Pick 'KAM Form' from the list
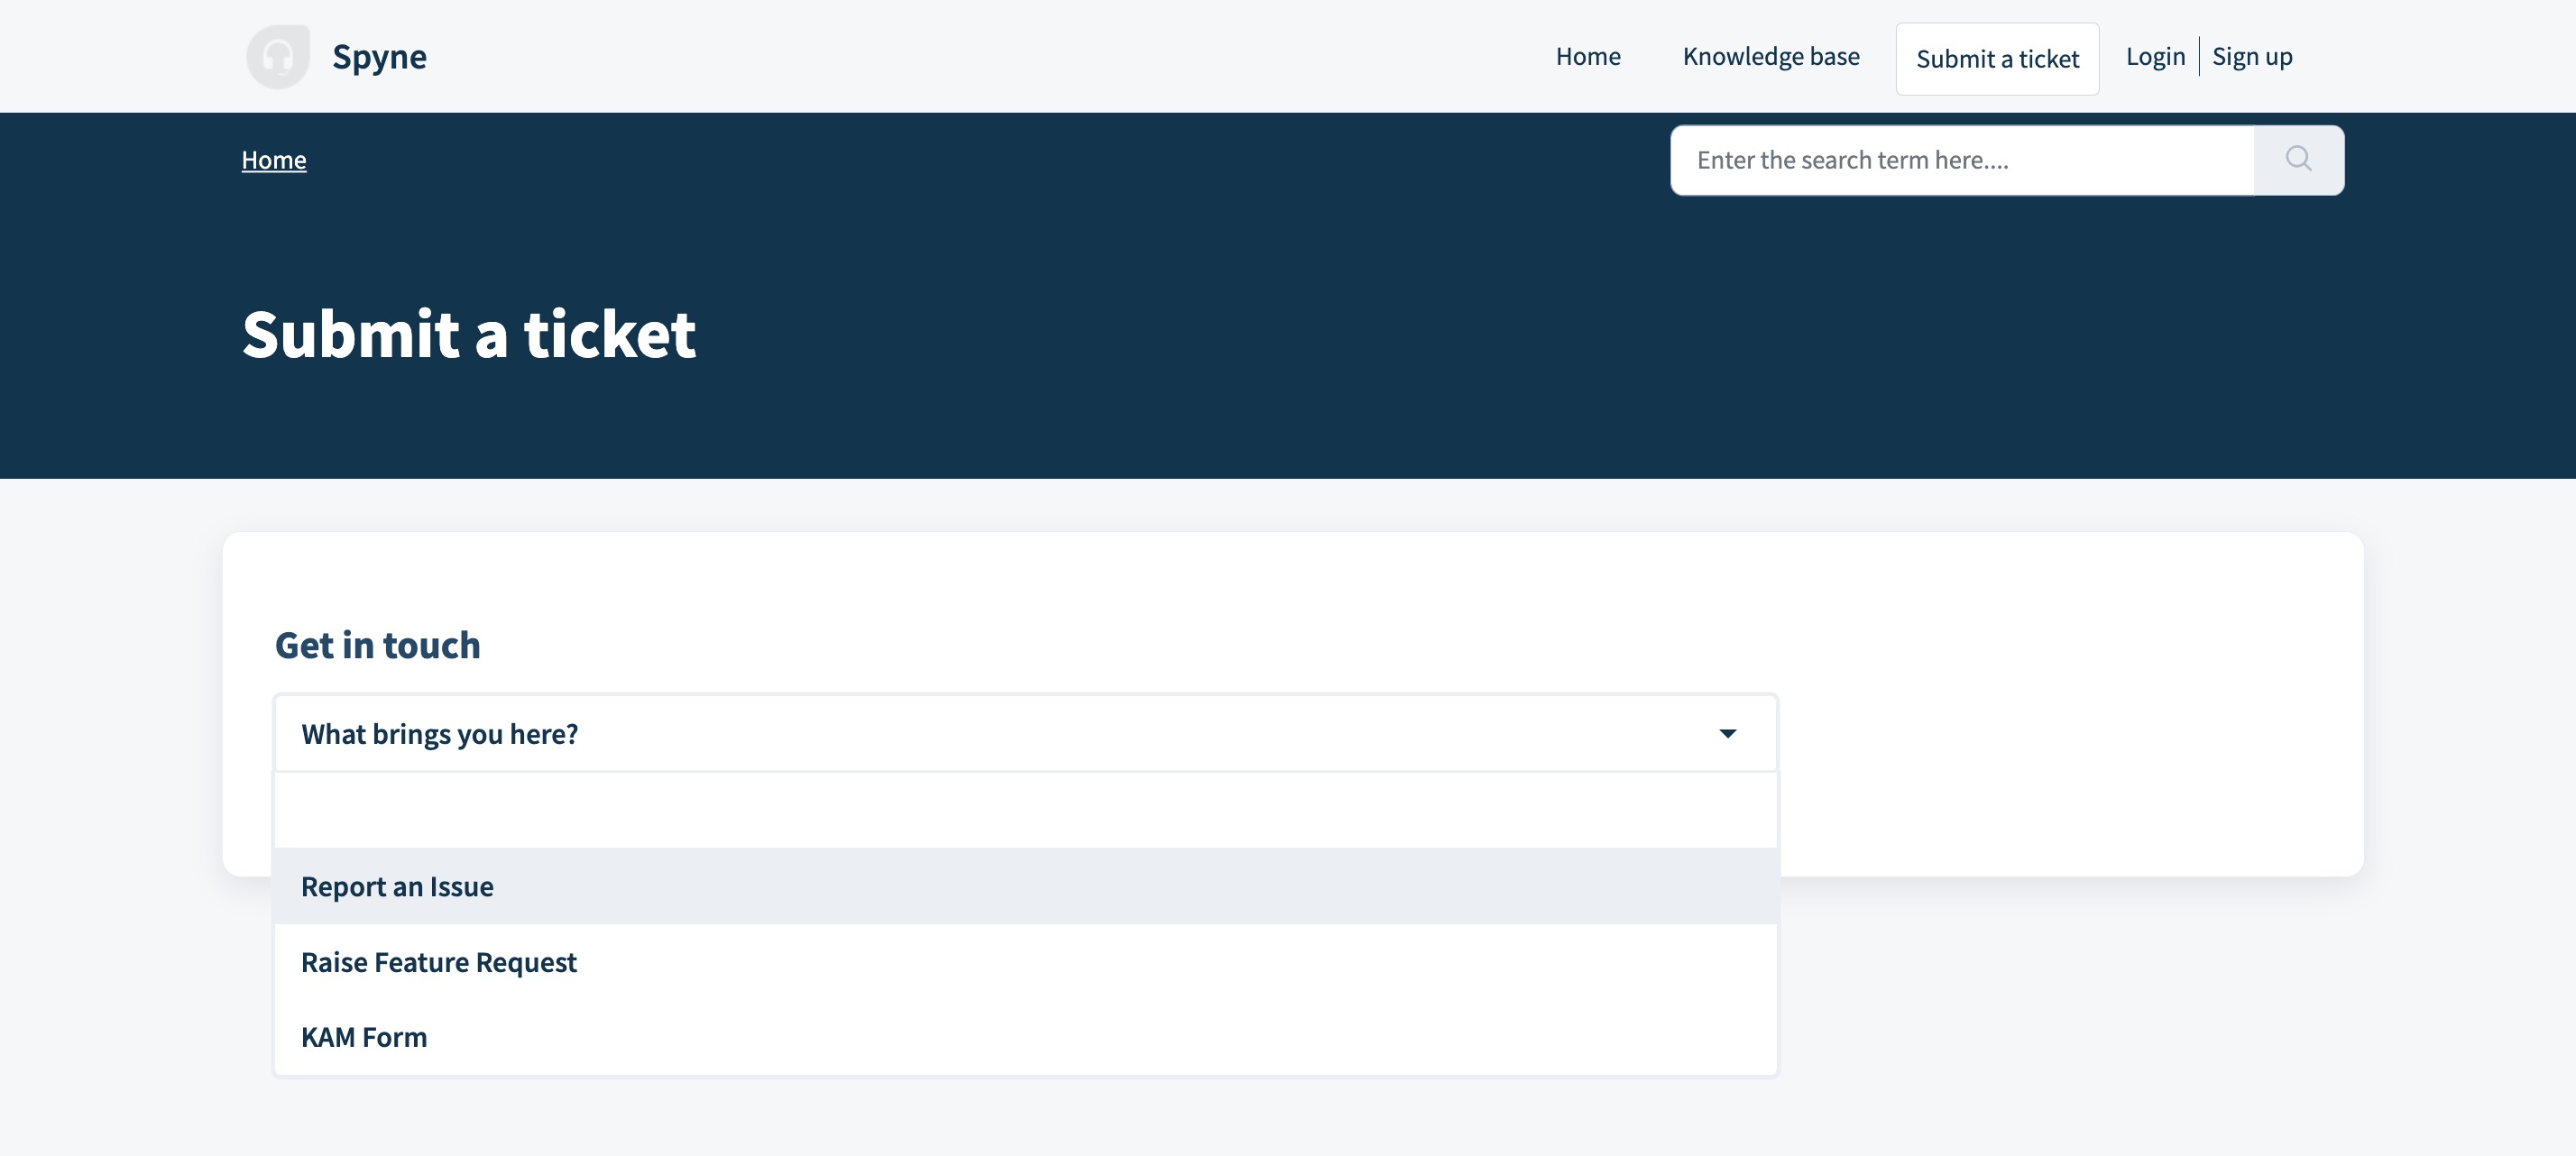Image resolution: width=2576 pixels, height=1156 pixels. point(364,1037)
